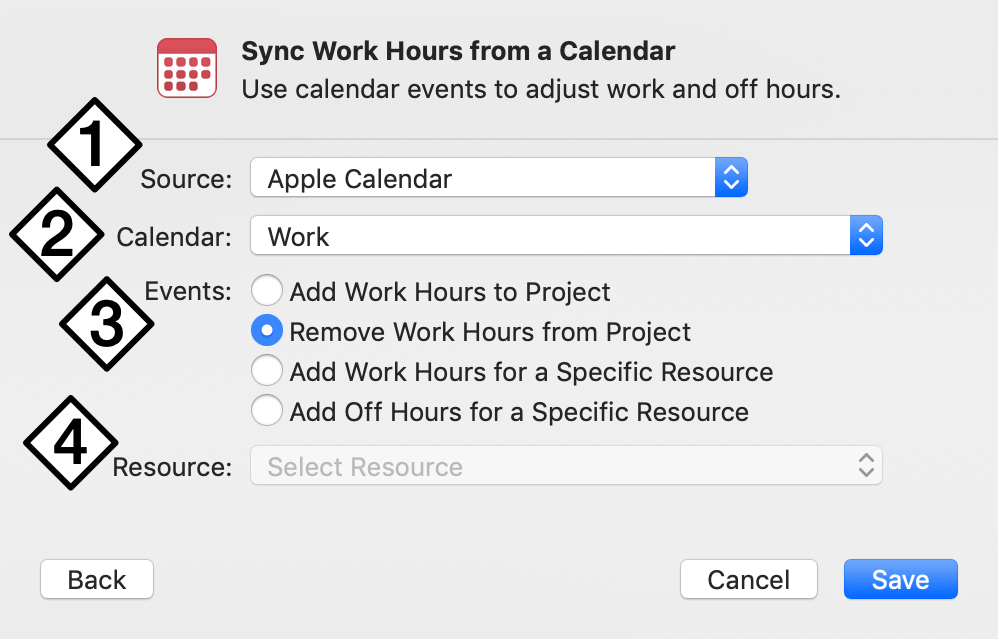Click the Sync Work Hours from a Calendar heading
998x639 pixels.
pyautogui.click(x=458, y=52)
